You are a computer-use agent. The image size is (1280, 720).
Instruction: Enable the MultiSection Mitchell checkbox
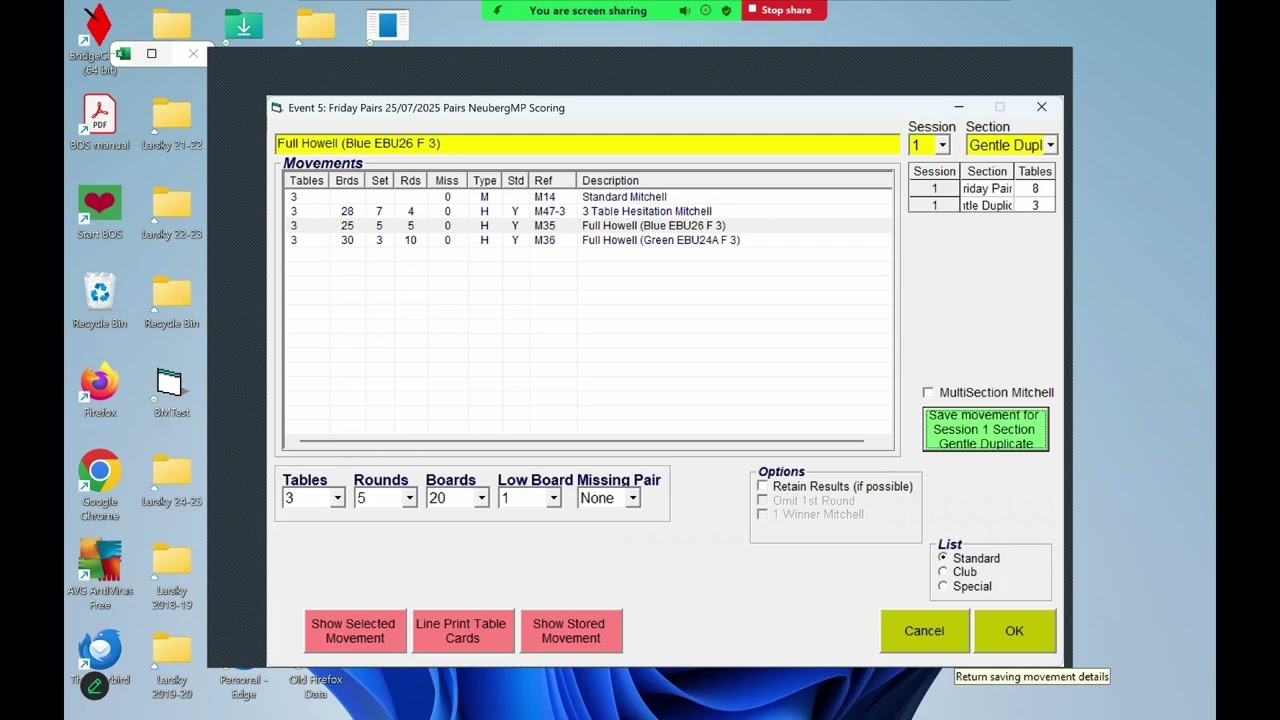[x=928, y=393]
